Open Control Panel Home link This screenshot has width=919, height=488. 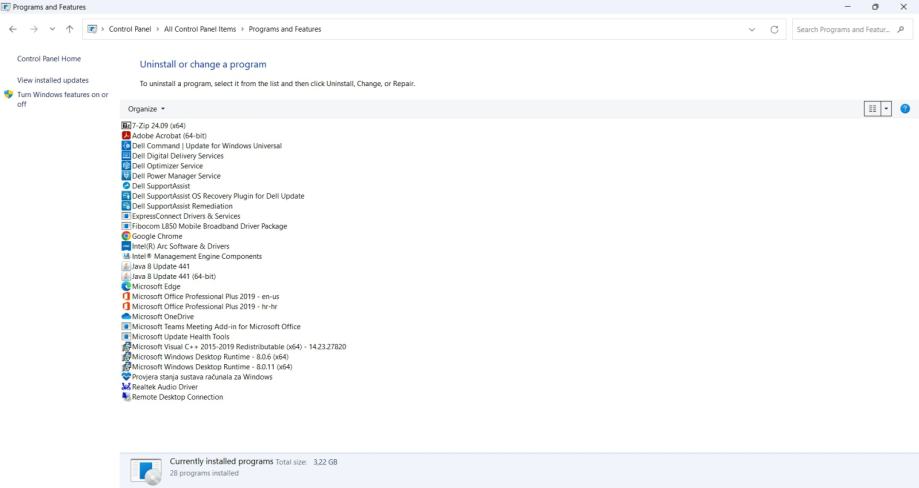(x=49, y=59)
